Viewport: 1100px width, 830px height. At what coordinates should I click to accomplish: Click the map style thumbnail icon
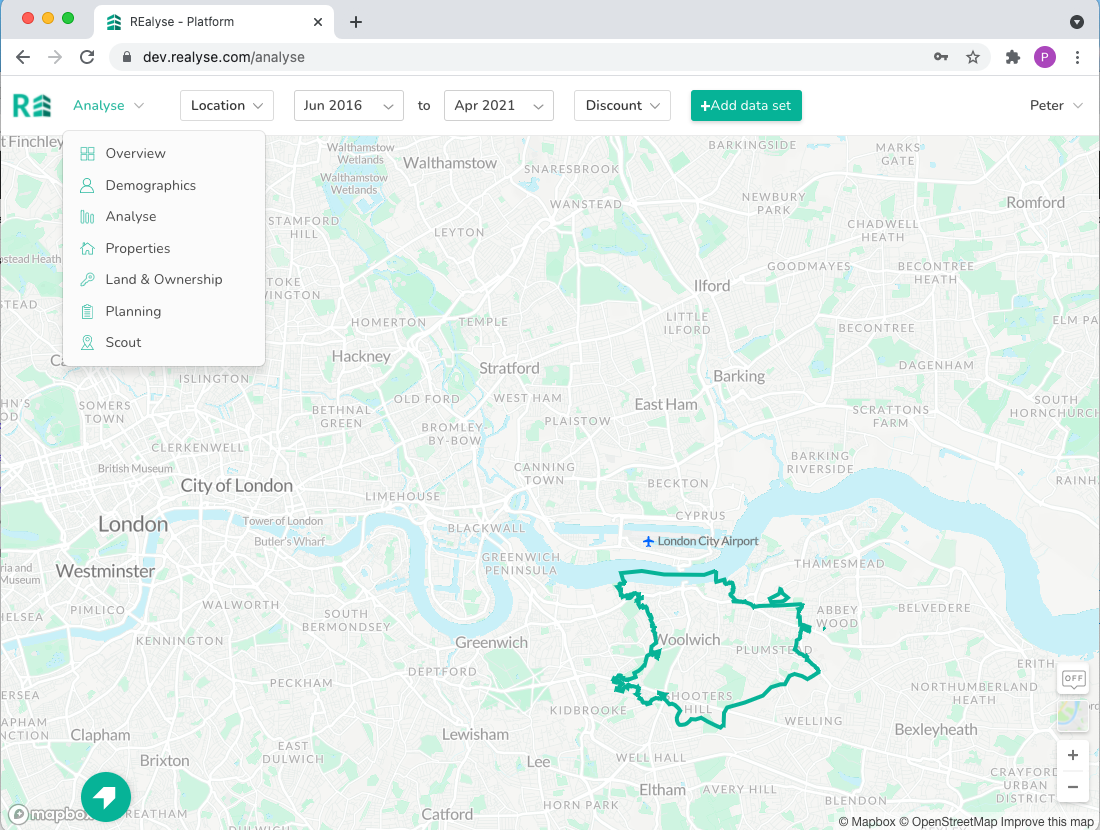(x=1073, y=714)
